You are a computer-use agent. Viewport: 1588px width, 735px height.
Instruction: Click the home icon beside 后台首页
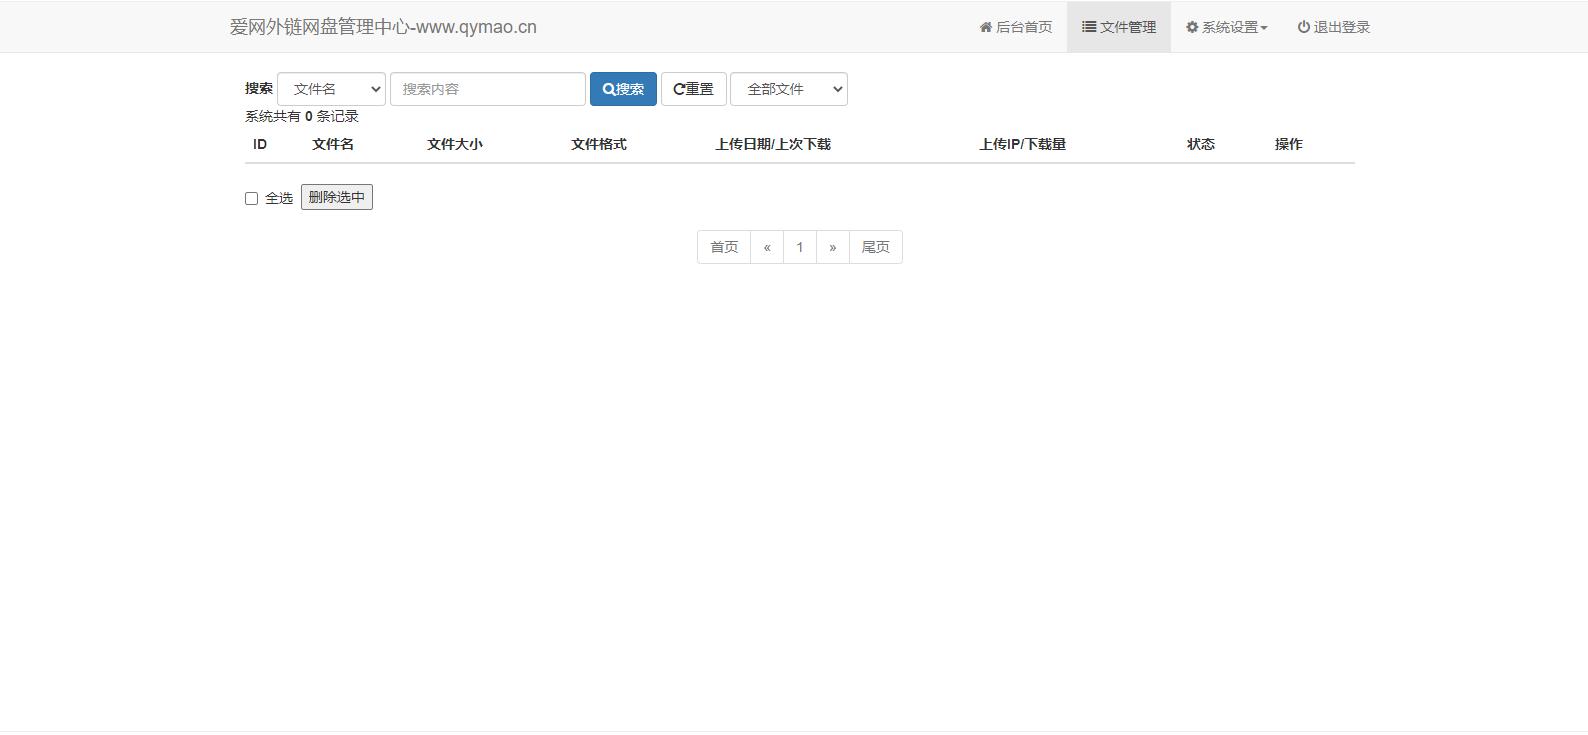coord(985,27)
